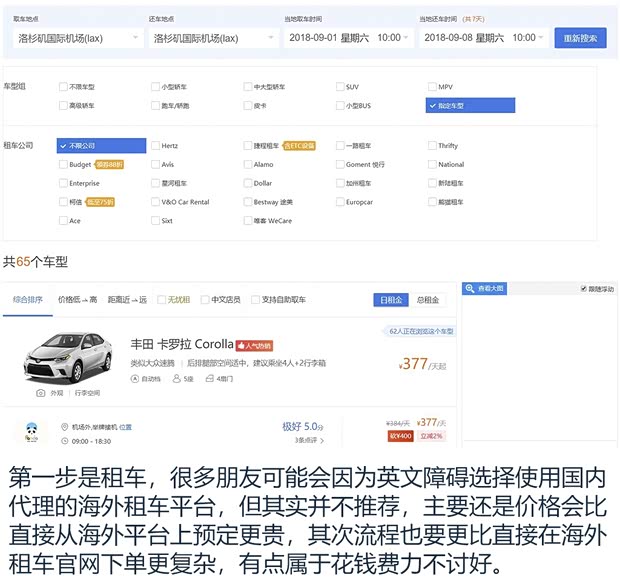Screen dimensions: 620x581
Task: Open the 外观 exterior photos link
Action: [57, 393]
